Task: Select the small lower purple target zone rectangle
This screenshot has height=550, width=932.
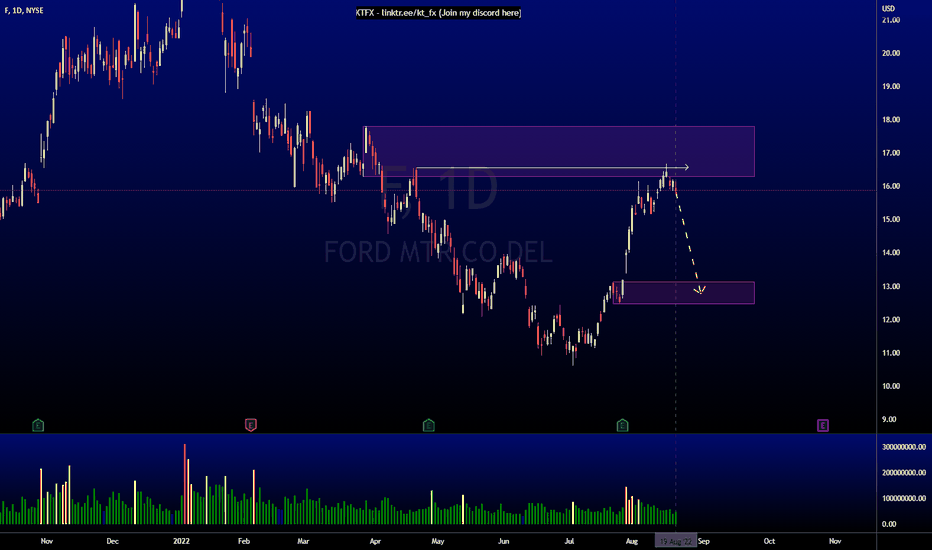Action: (x=684, y=293)
